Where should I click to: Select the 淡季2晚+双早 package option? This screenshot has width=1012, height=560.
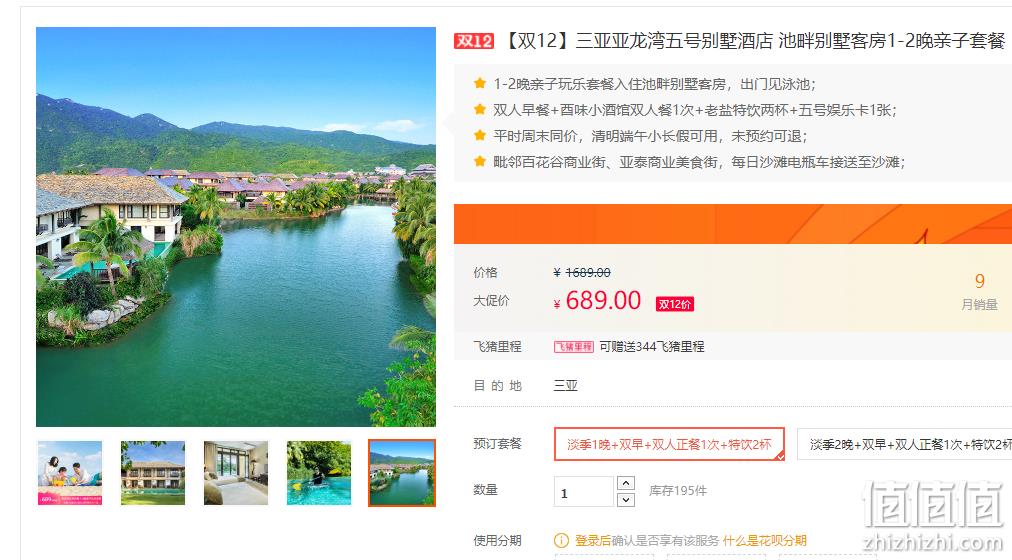904,444
